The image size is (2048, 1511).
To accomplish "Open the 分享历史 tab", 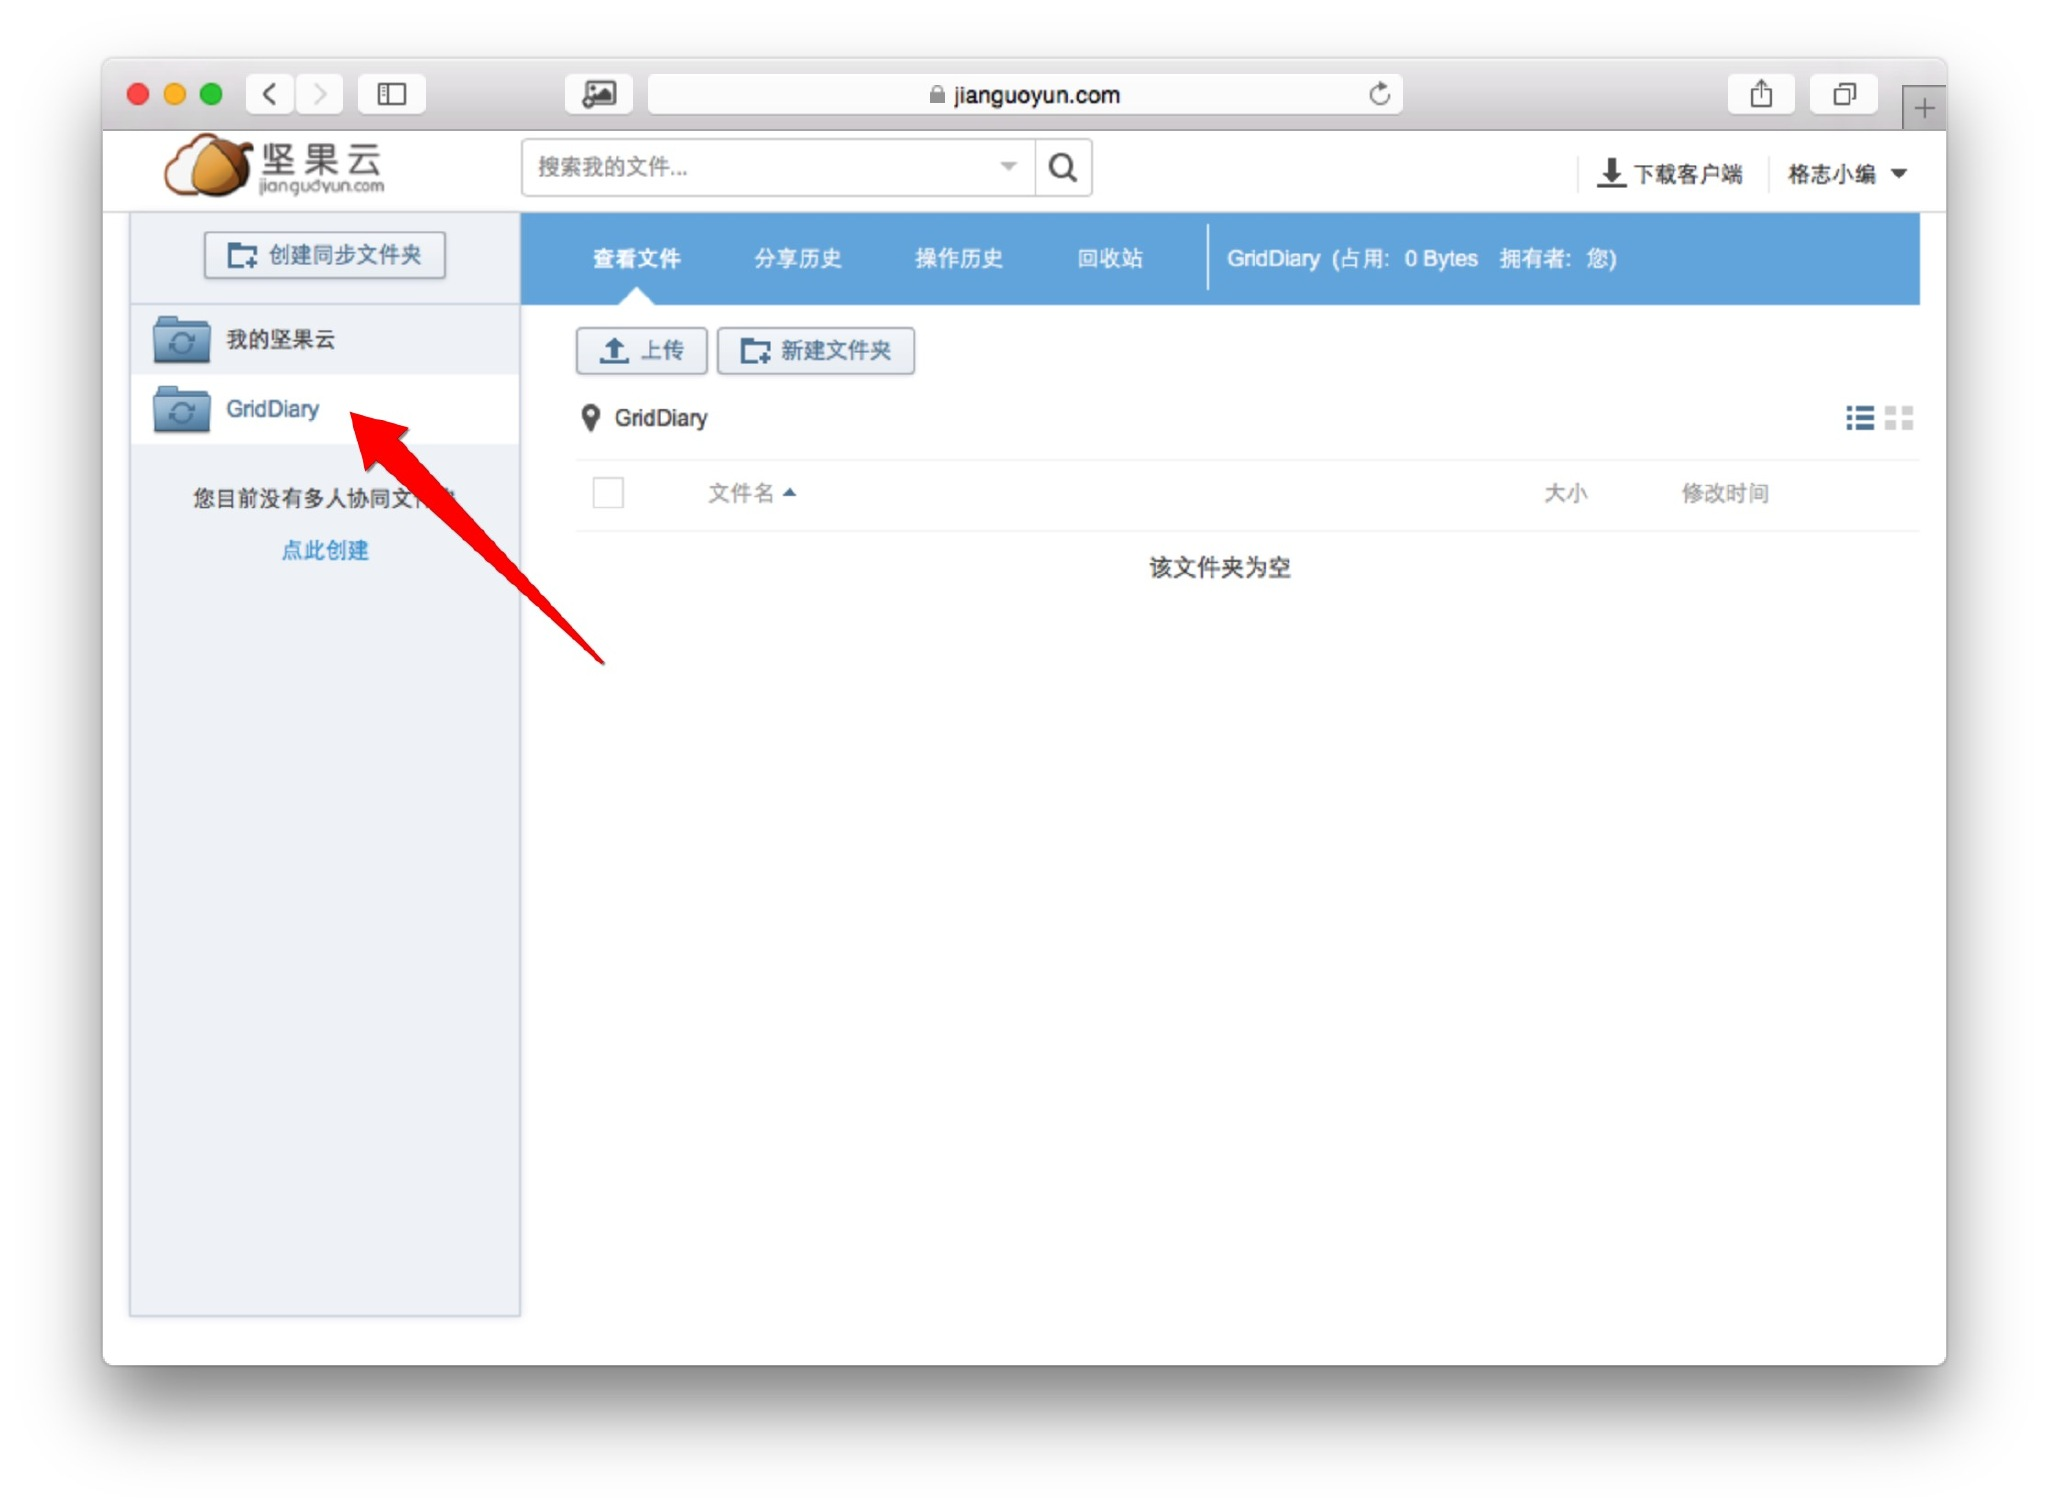I will point(797,259).
